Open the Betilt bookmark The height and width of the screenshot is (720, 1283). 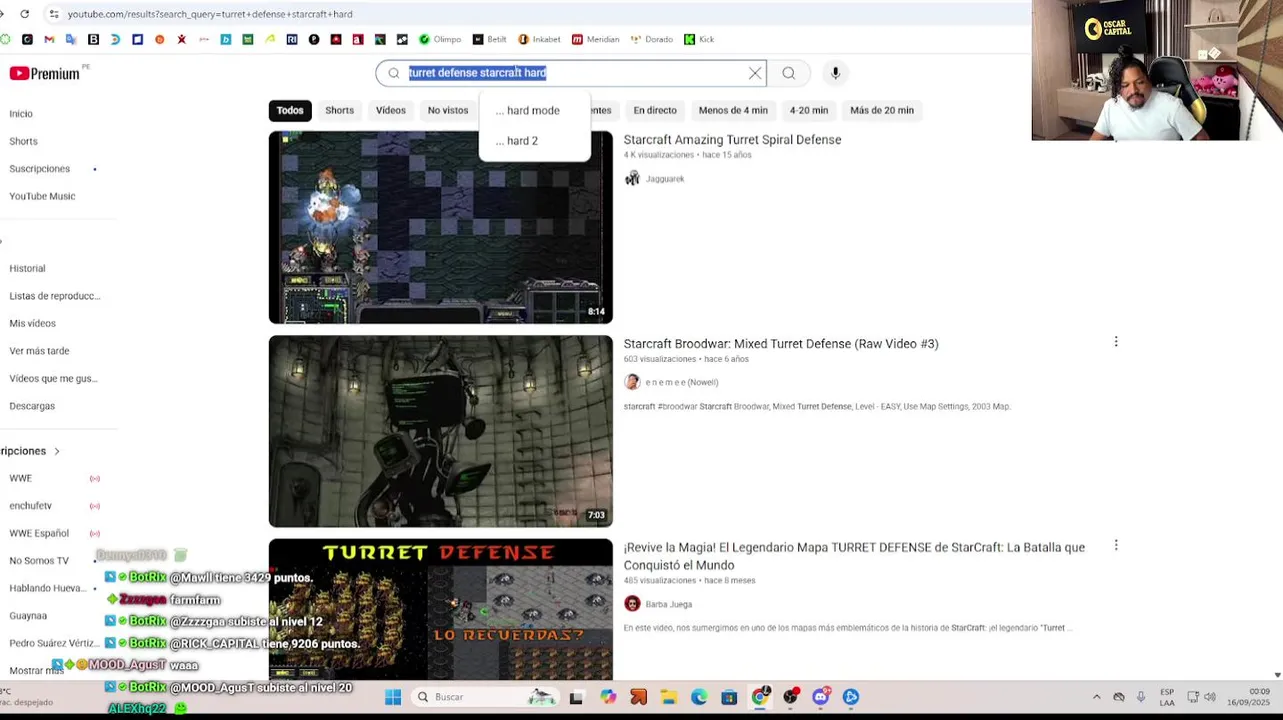[x=490, y=39]
